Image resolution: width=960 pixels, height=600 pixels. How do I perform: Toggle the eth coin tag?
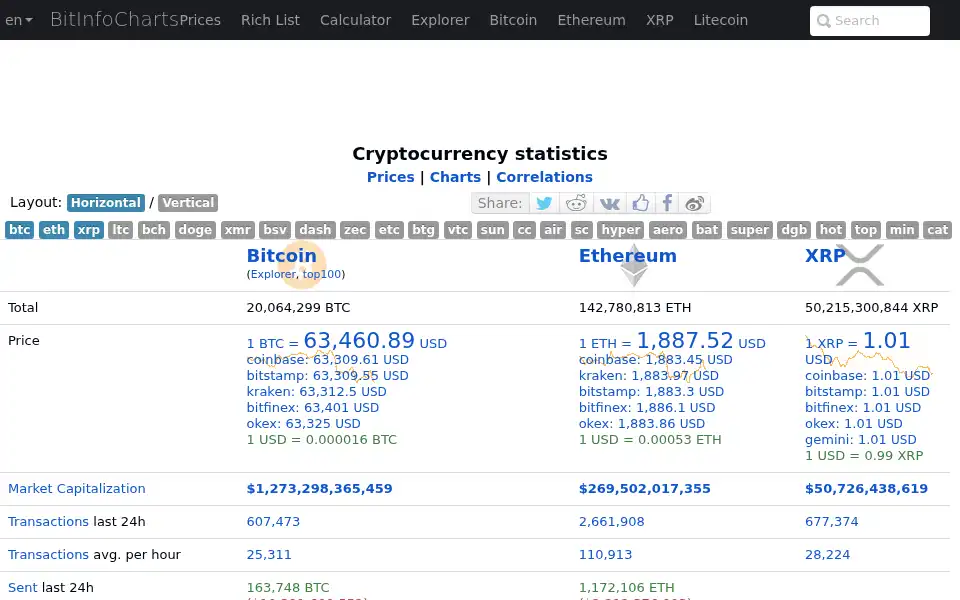(x=54, y=230)
